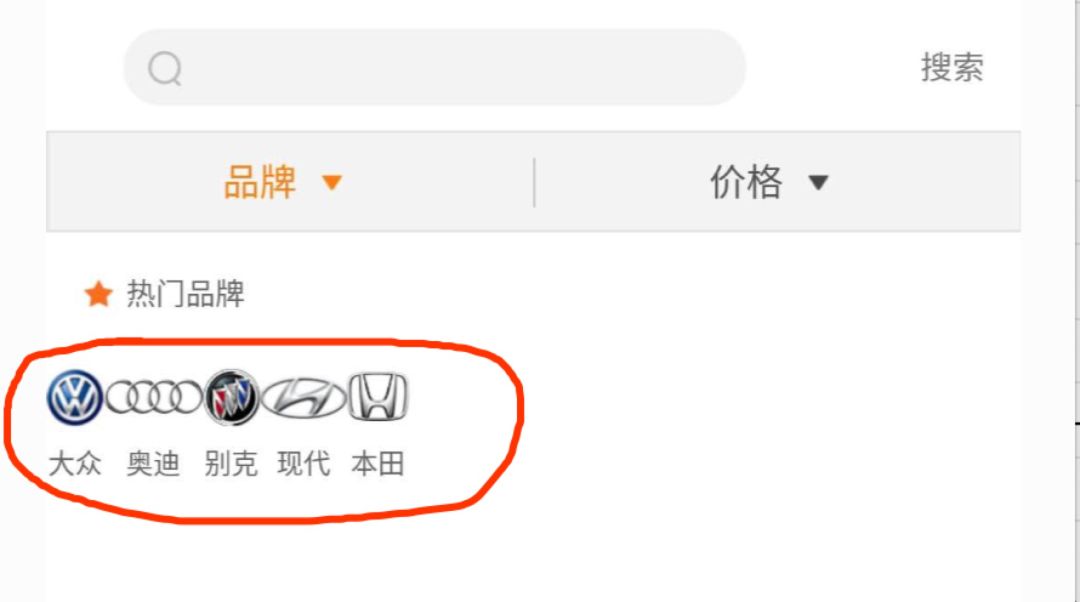
Task: Click the divider between 品牌 and 价格
Action: tap(534, 183)
